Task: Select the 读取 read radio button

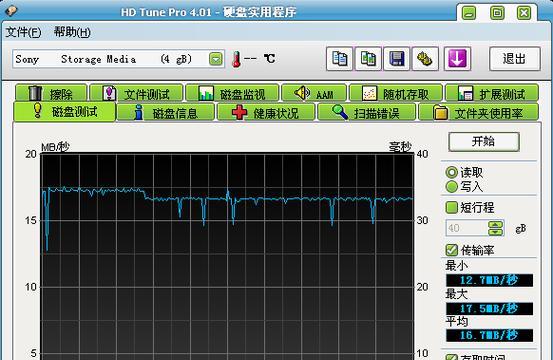Action: click(x=451, y=172)
